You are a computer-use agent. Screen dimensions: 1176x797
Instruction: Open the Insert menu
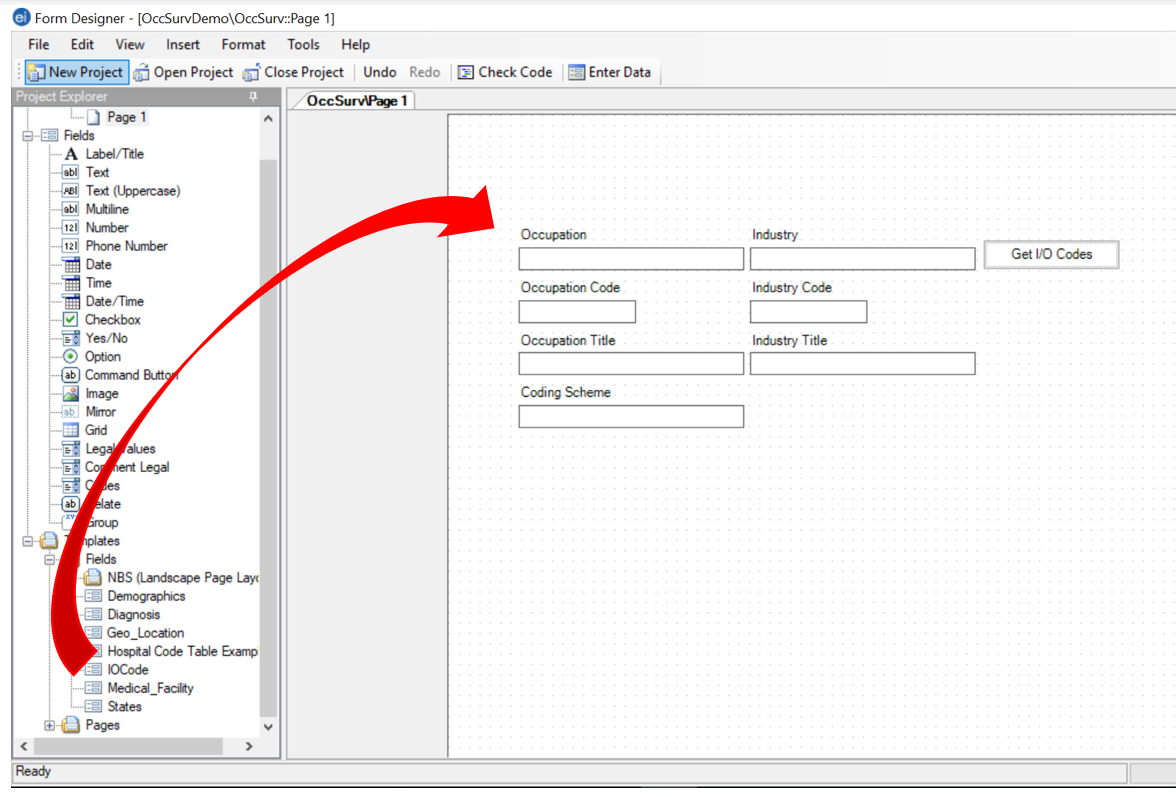(183, 44)
